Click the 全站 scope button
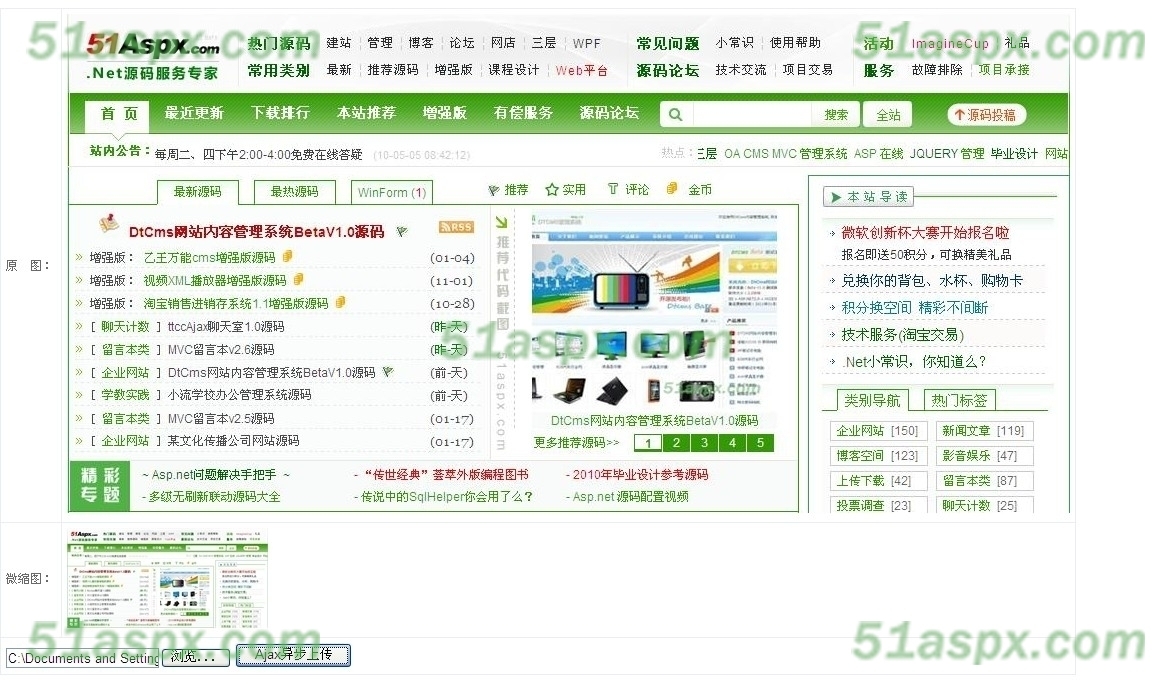The width and height of the screenshot is (1165, 685). [888, 115]
